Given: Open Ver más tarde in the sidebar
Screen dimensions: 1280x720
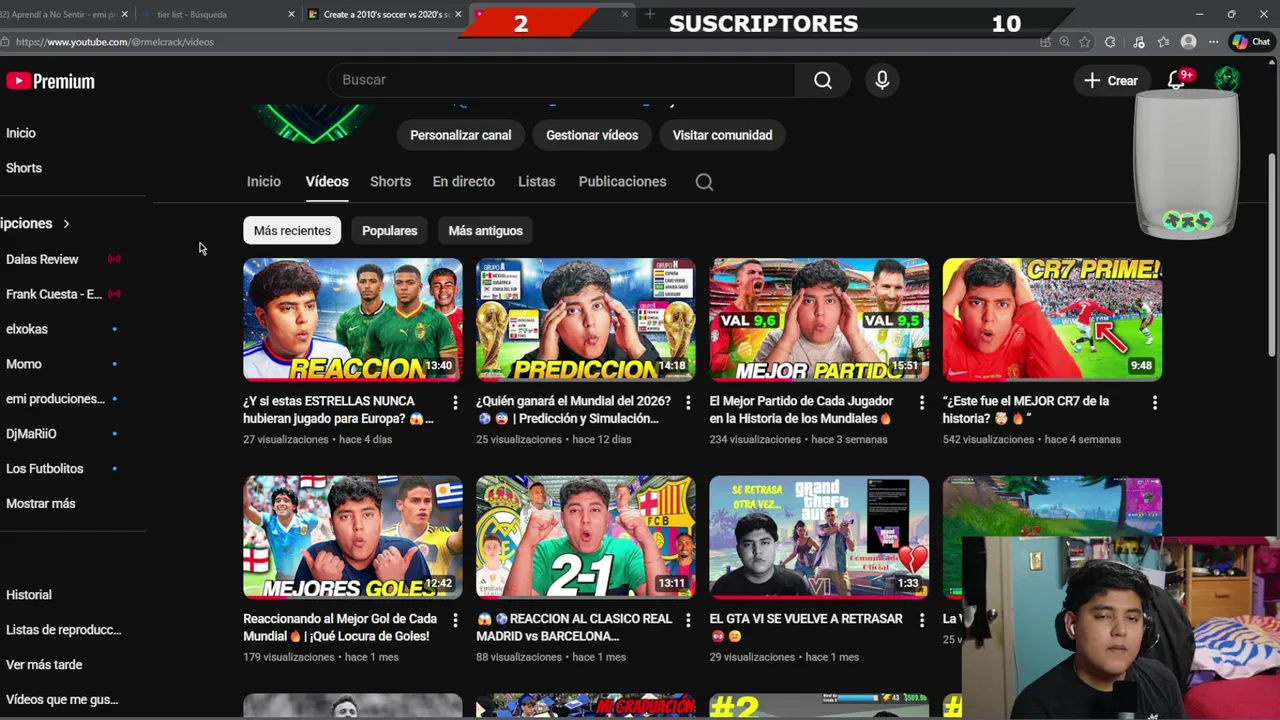Looking at the screenshot, I should pos(44,665).
